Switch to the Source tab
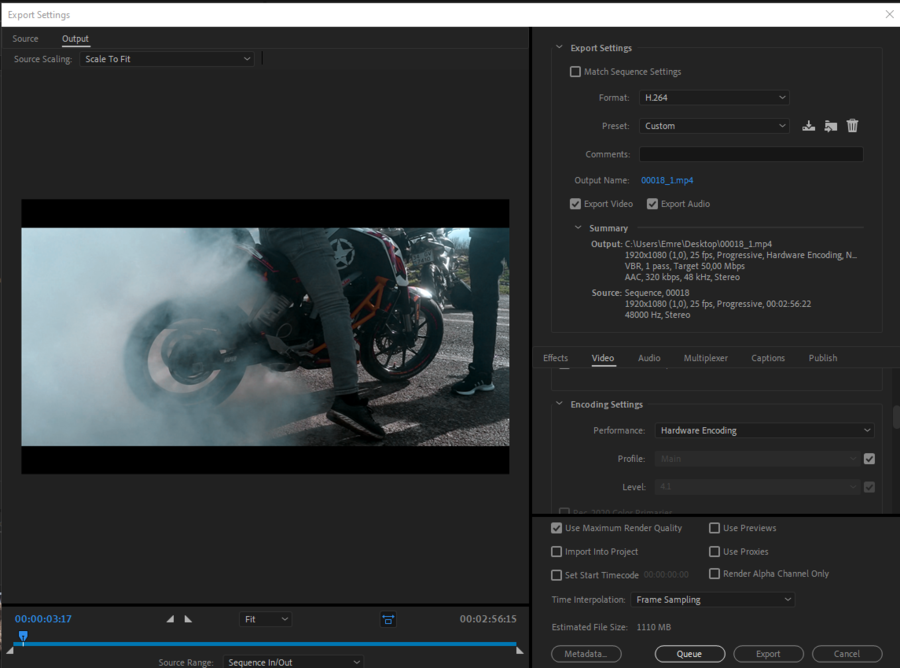 pyautogui.click(x=25, y=38)
